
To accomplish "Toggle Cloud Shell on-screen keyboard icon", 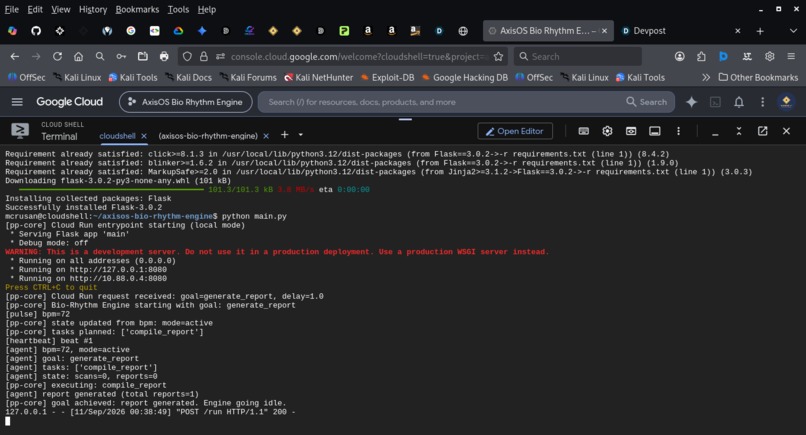I will click(x=583, y=131).
